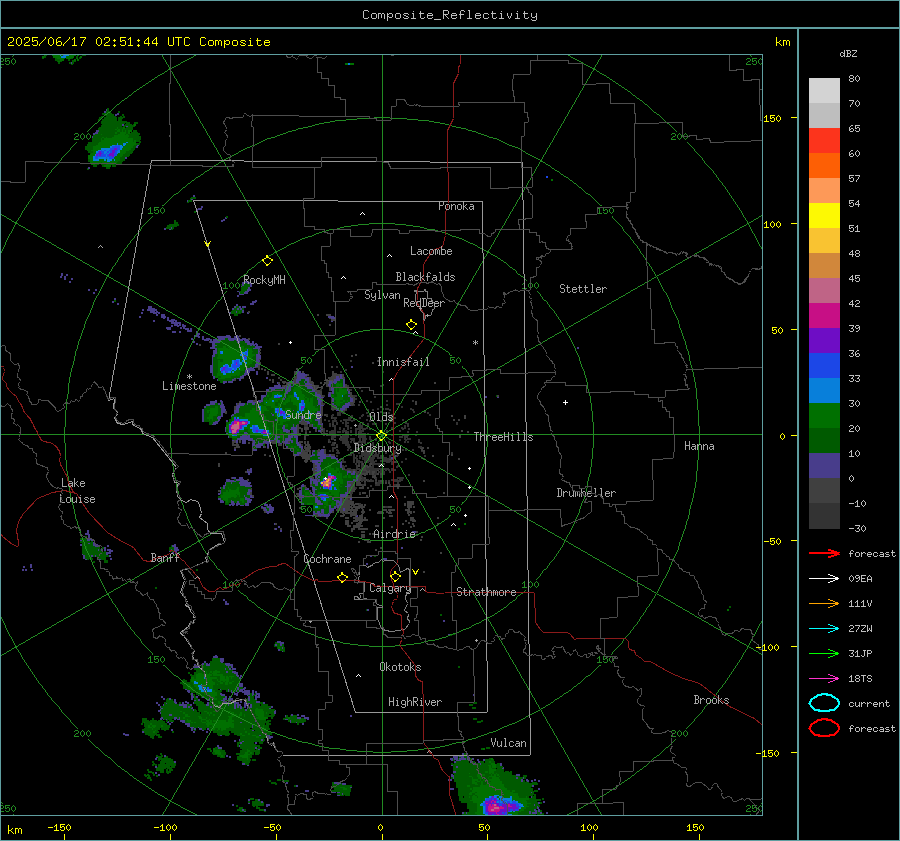Click the dBZ legend heading

(x=848, y=53)
